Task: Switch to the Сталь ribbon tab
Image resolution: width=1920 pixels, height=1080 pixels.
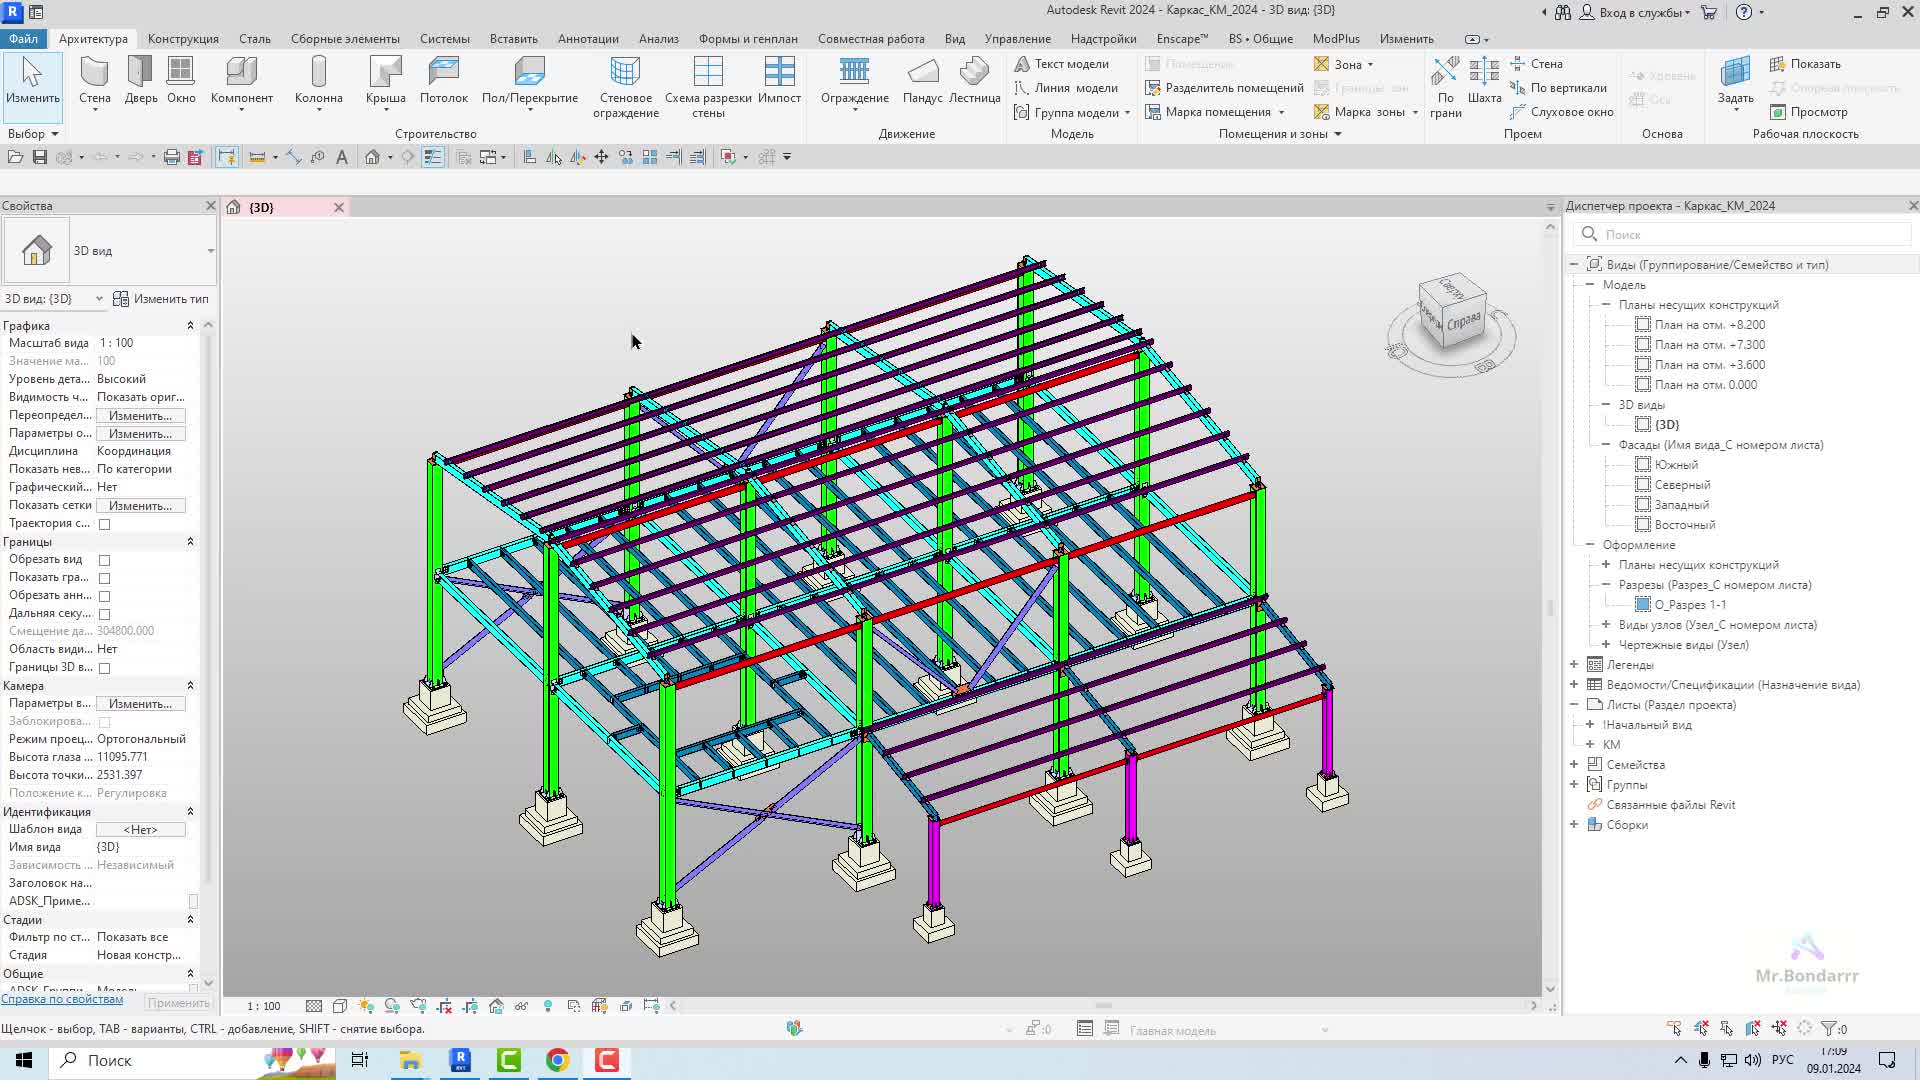Action: coord(254,39)
